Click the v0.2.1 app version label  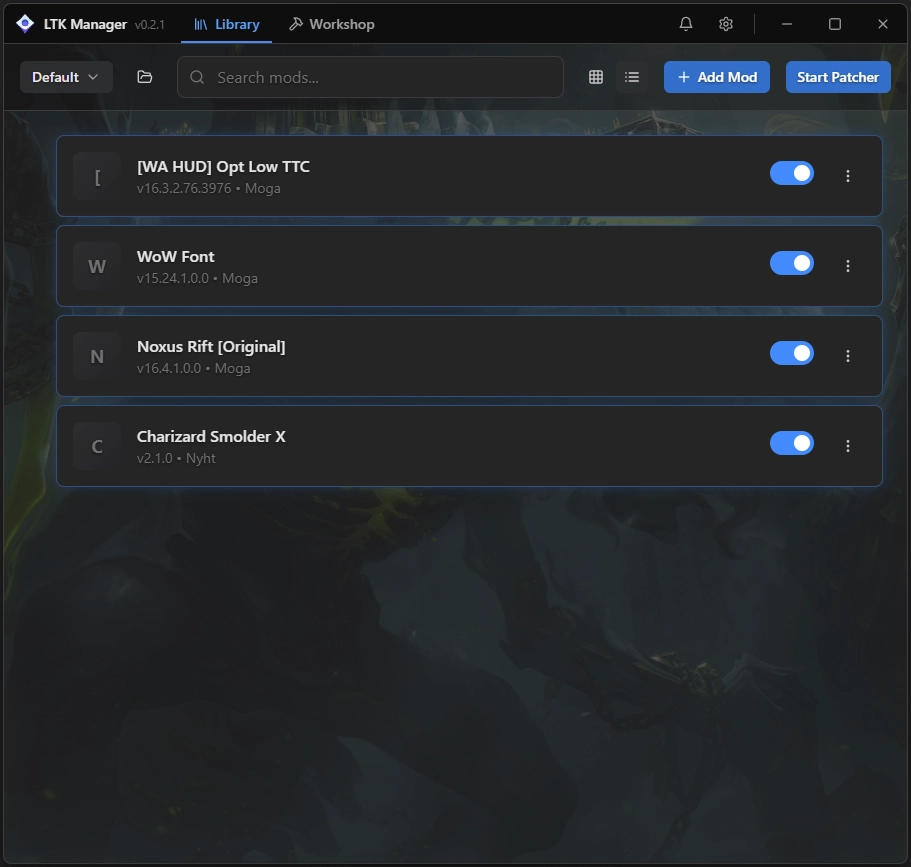click(149, 25)
